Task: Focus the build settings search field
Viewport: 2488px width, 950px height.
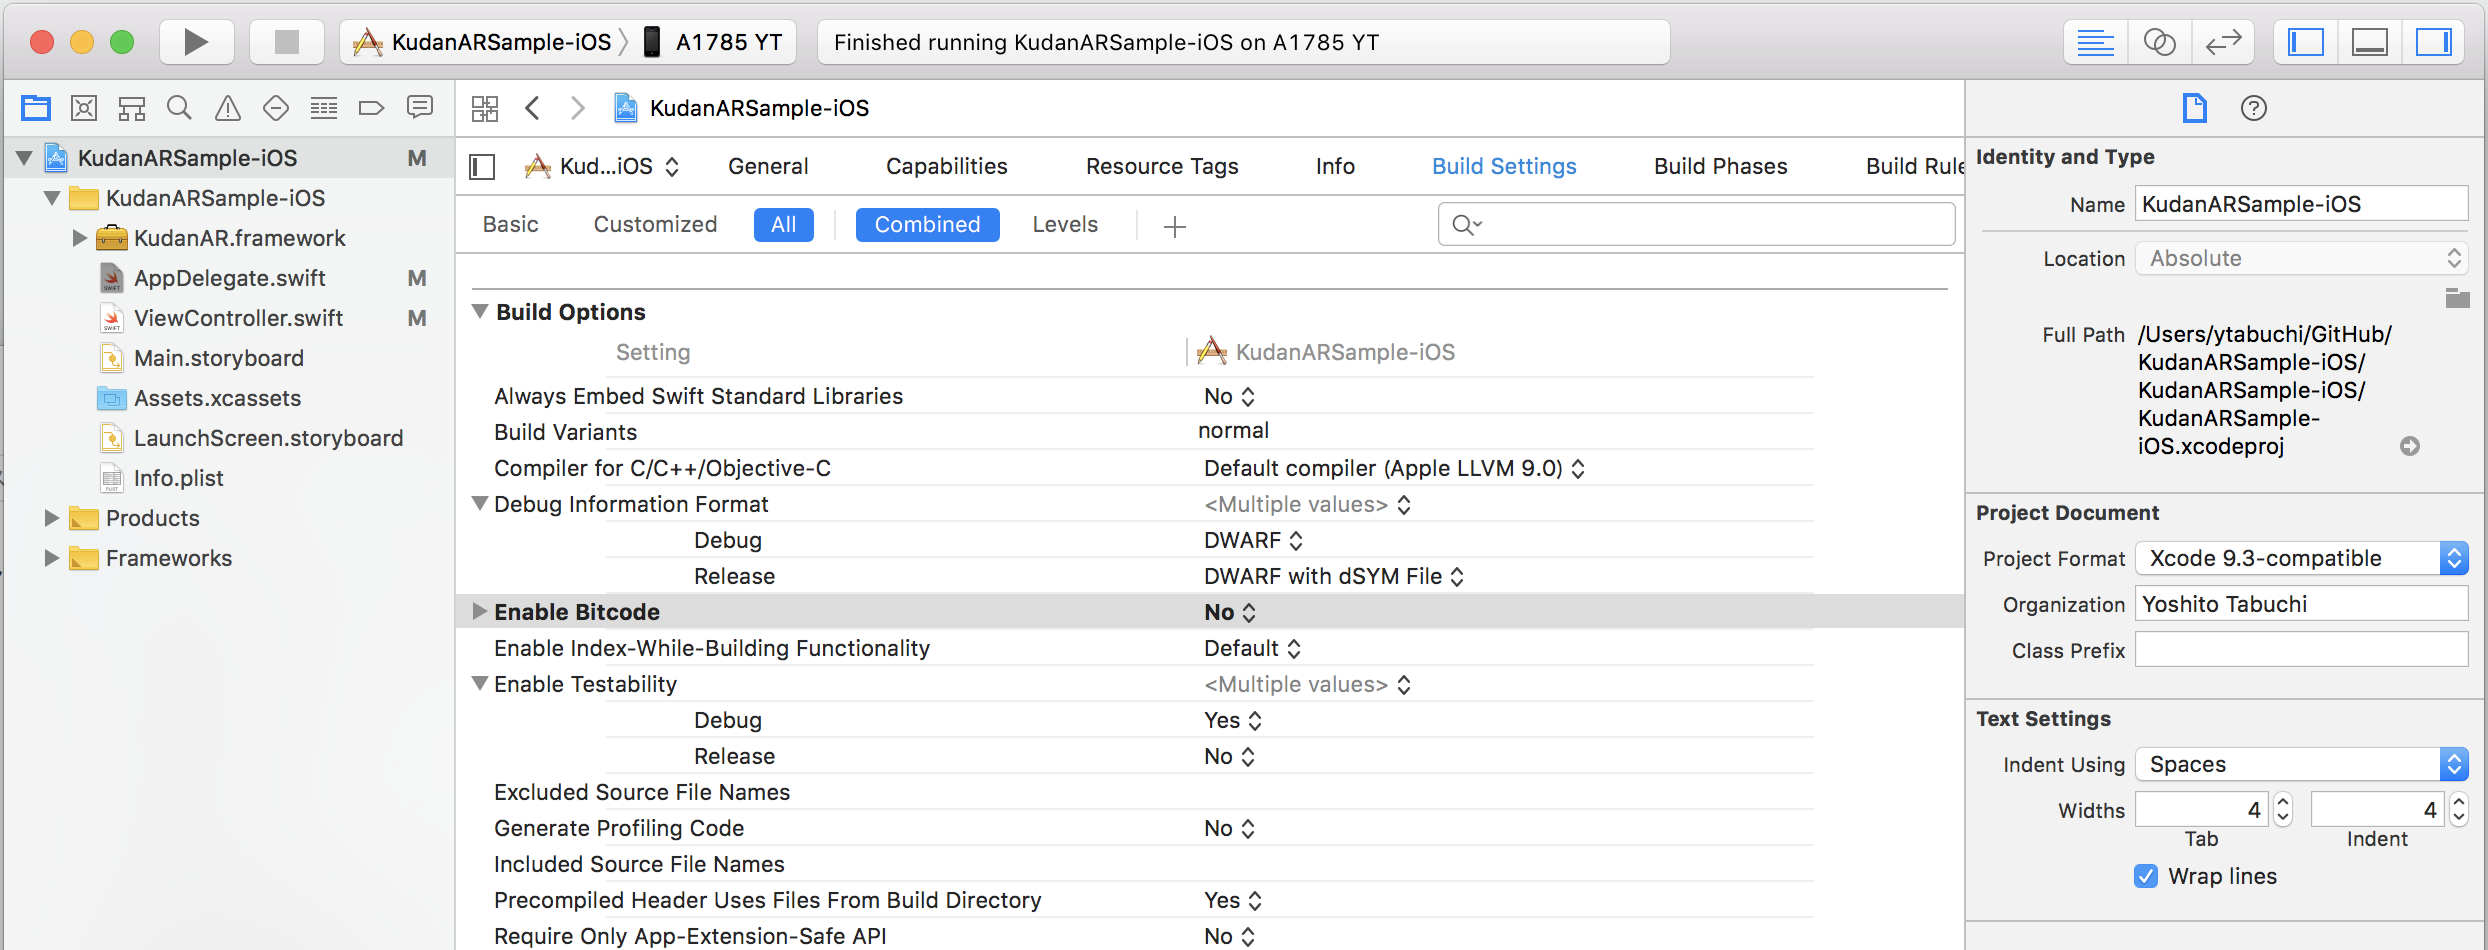Action: coord(1696,224)
